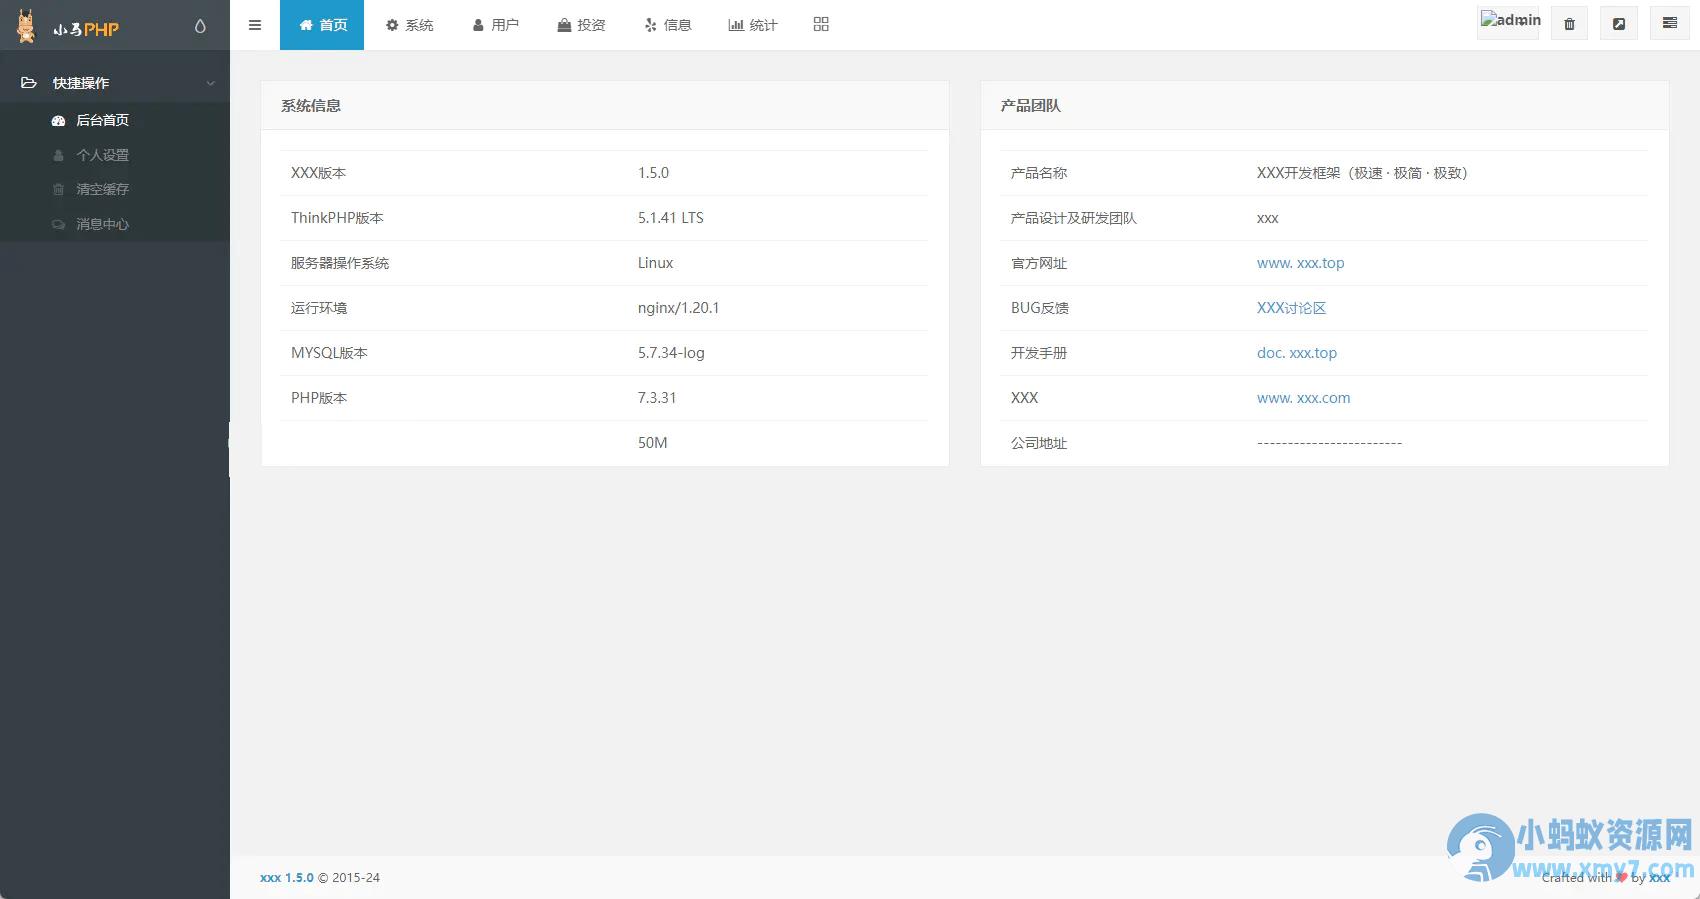
Task: Click the 产品设计及研发团队 label
Action: click(1073, 218)
